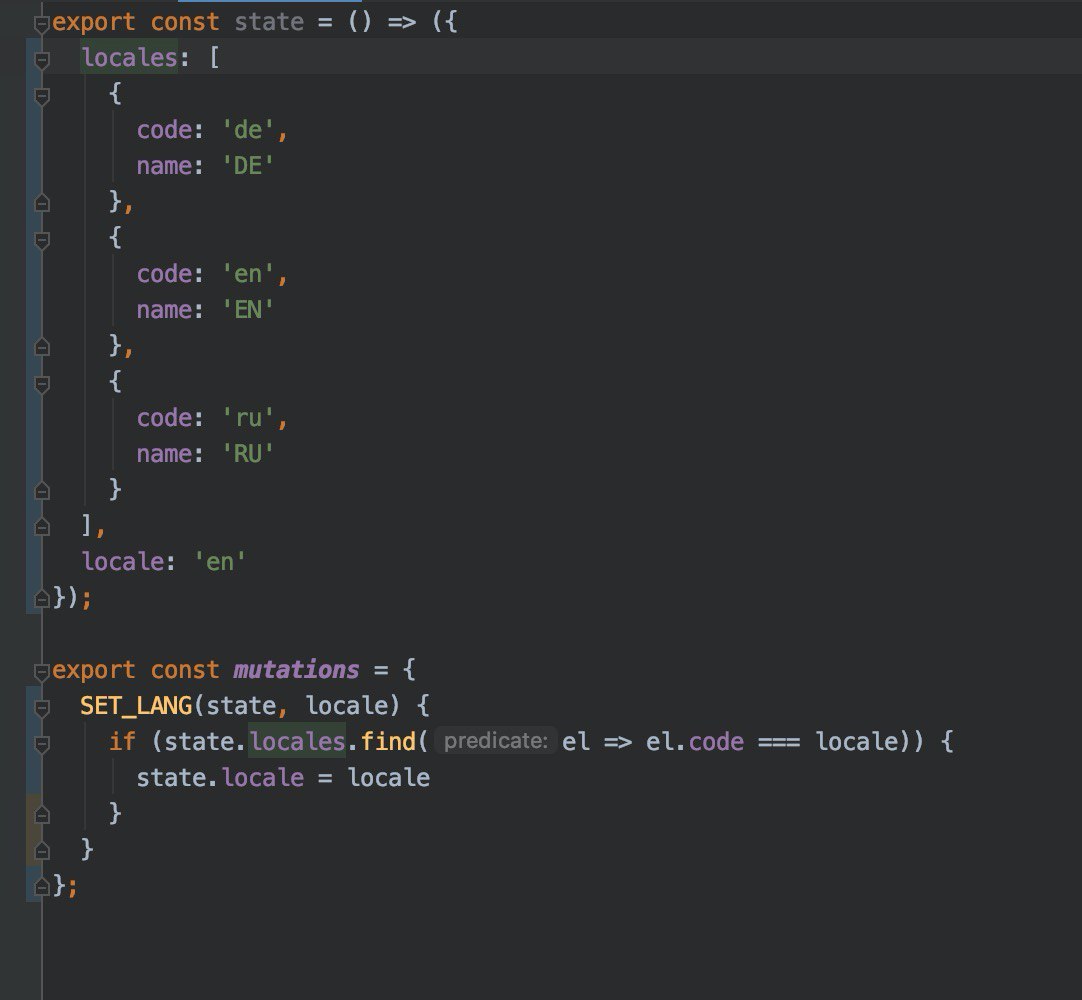Collapse the 'export const mutations' fold marker
Screen dimensions: 1082x1000
[42, 671]
